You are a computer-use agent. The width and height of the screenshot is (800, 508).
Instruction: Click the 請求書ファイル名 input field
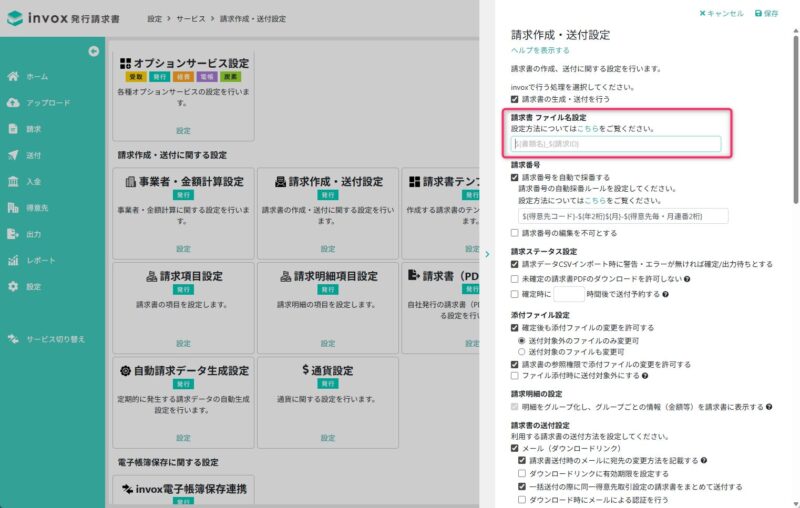point(616,144)
